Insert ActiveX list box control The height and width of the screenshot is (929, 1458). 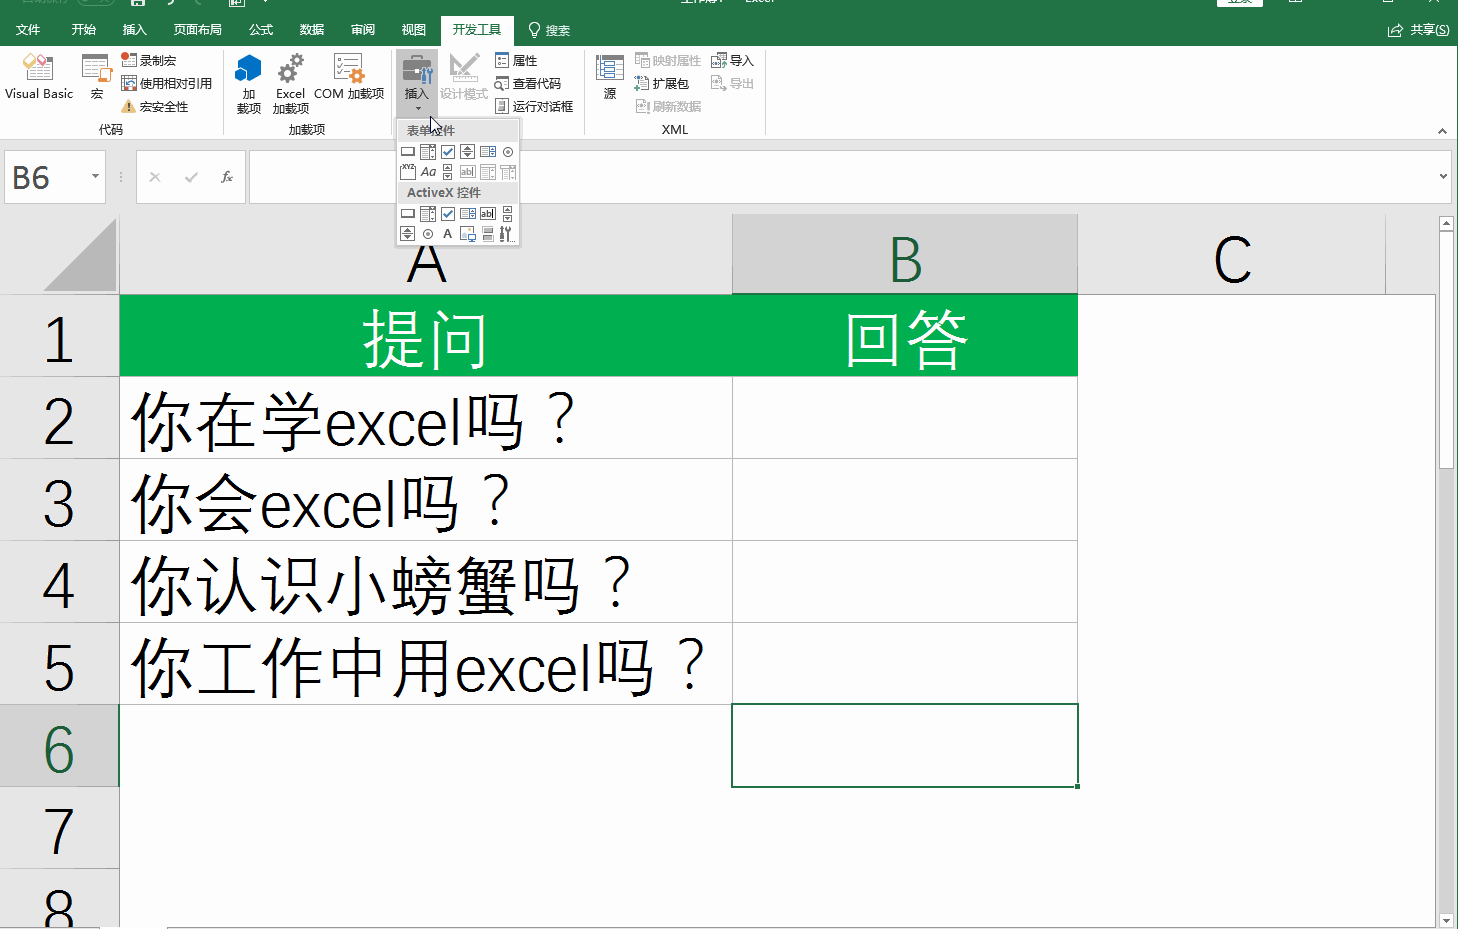[x=468, y=214]
